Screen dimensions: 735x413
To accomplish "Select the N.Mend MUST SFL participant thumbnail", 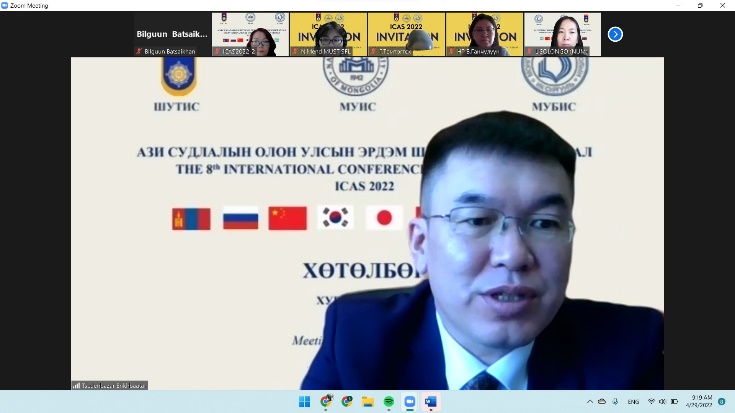I will (328, 34).
